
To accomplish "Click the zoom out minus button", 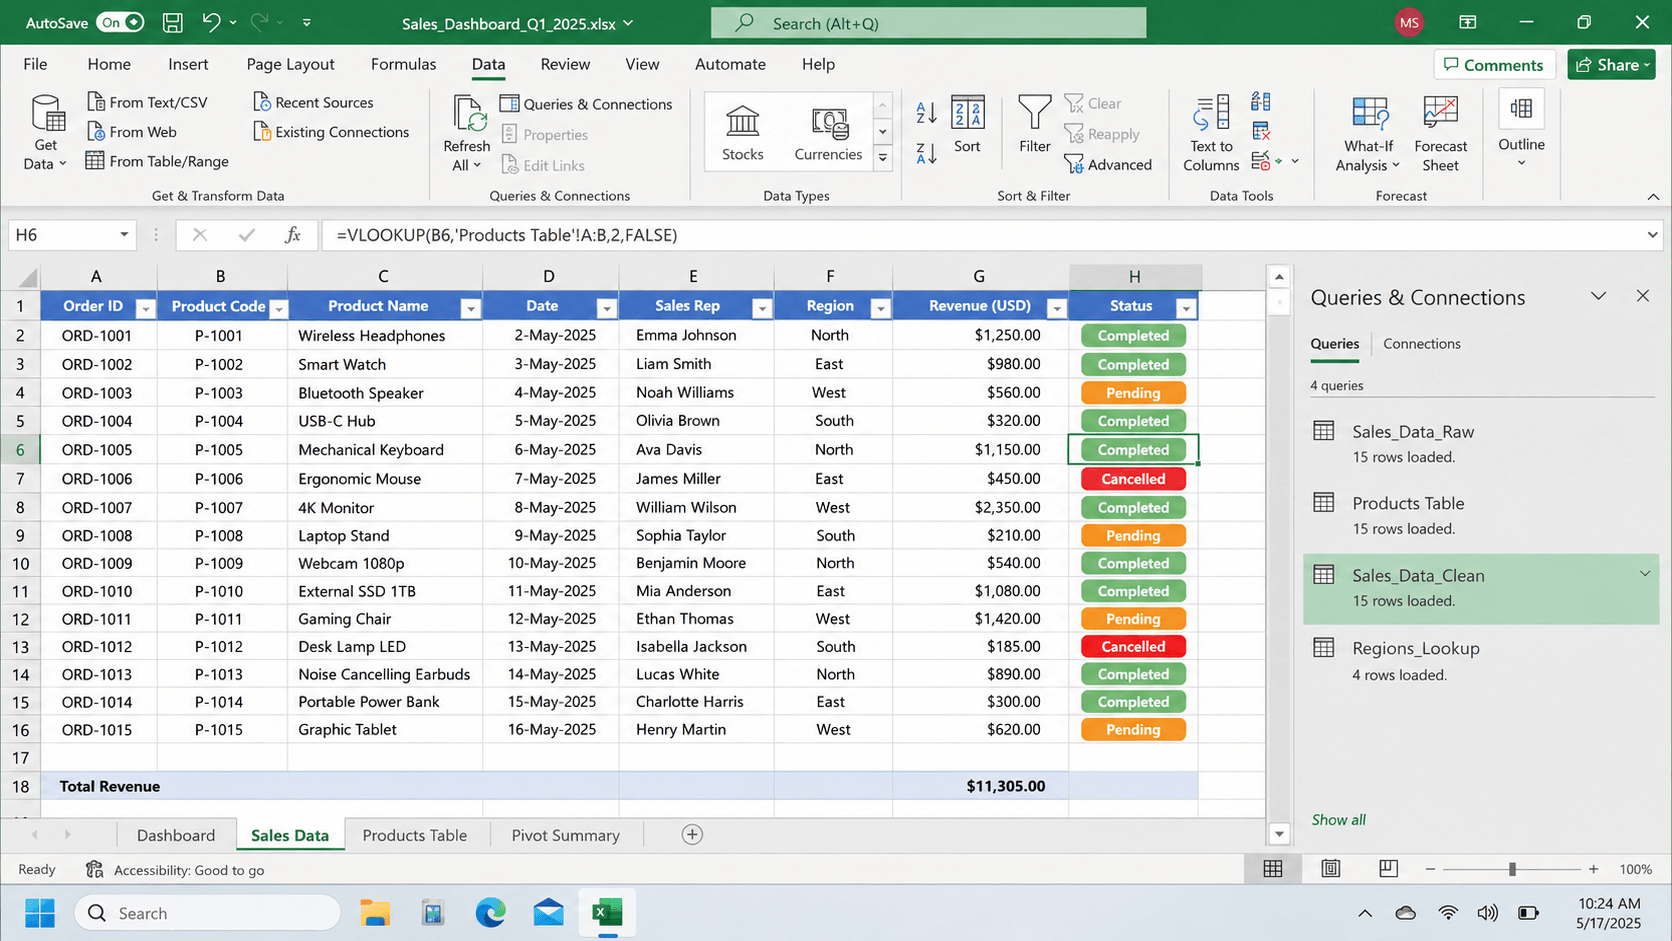I will tap(1430, 869).
